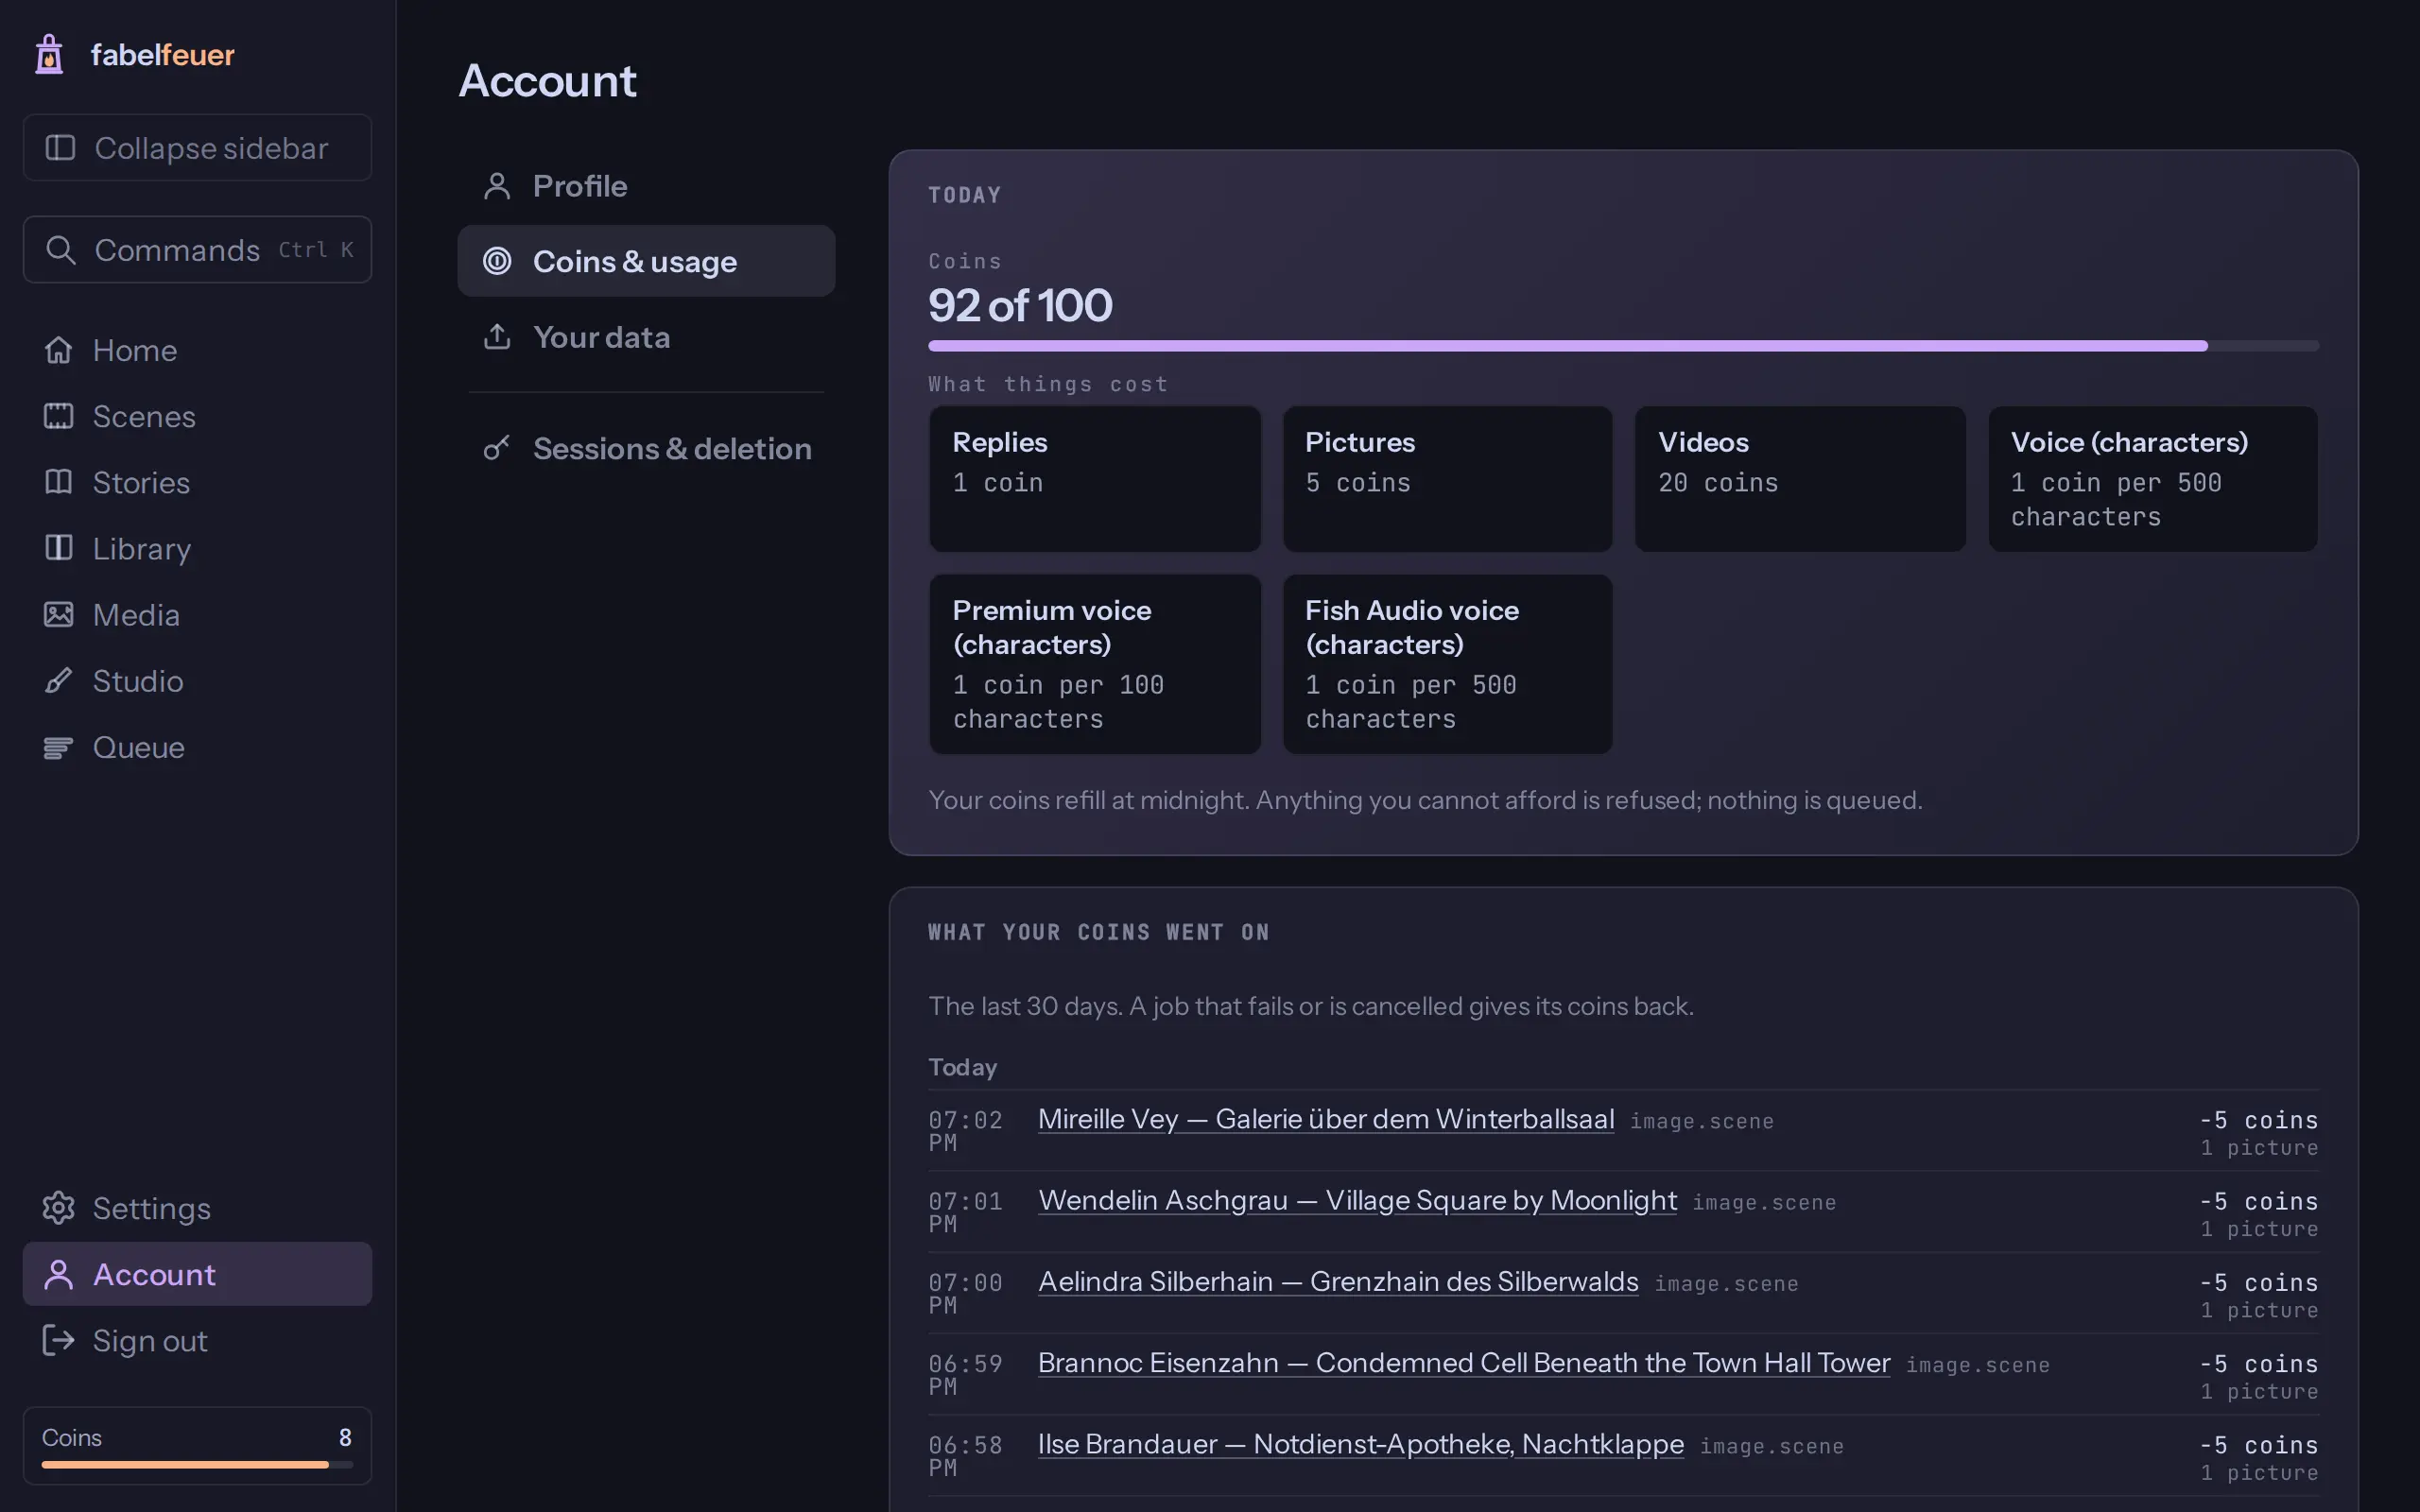Click the Media picture icon
Screen dimensions: 2420x1512
(58, 614)
